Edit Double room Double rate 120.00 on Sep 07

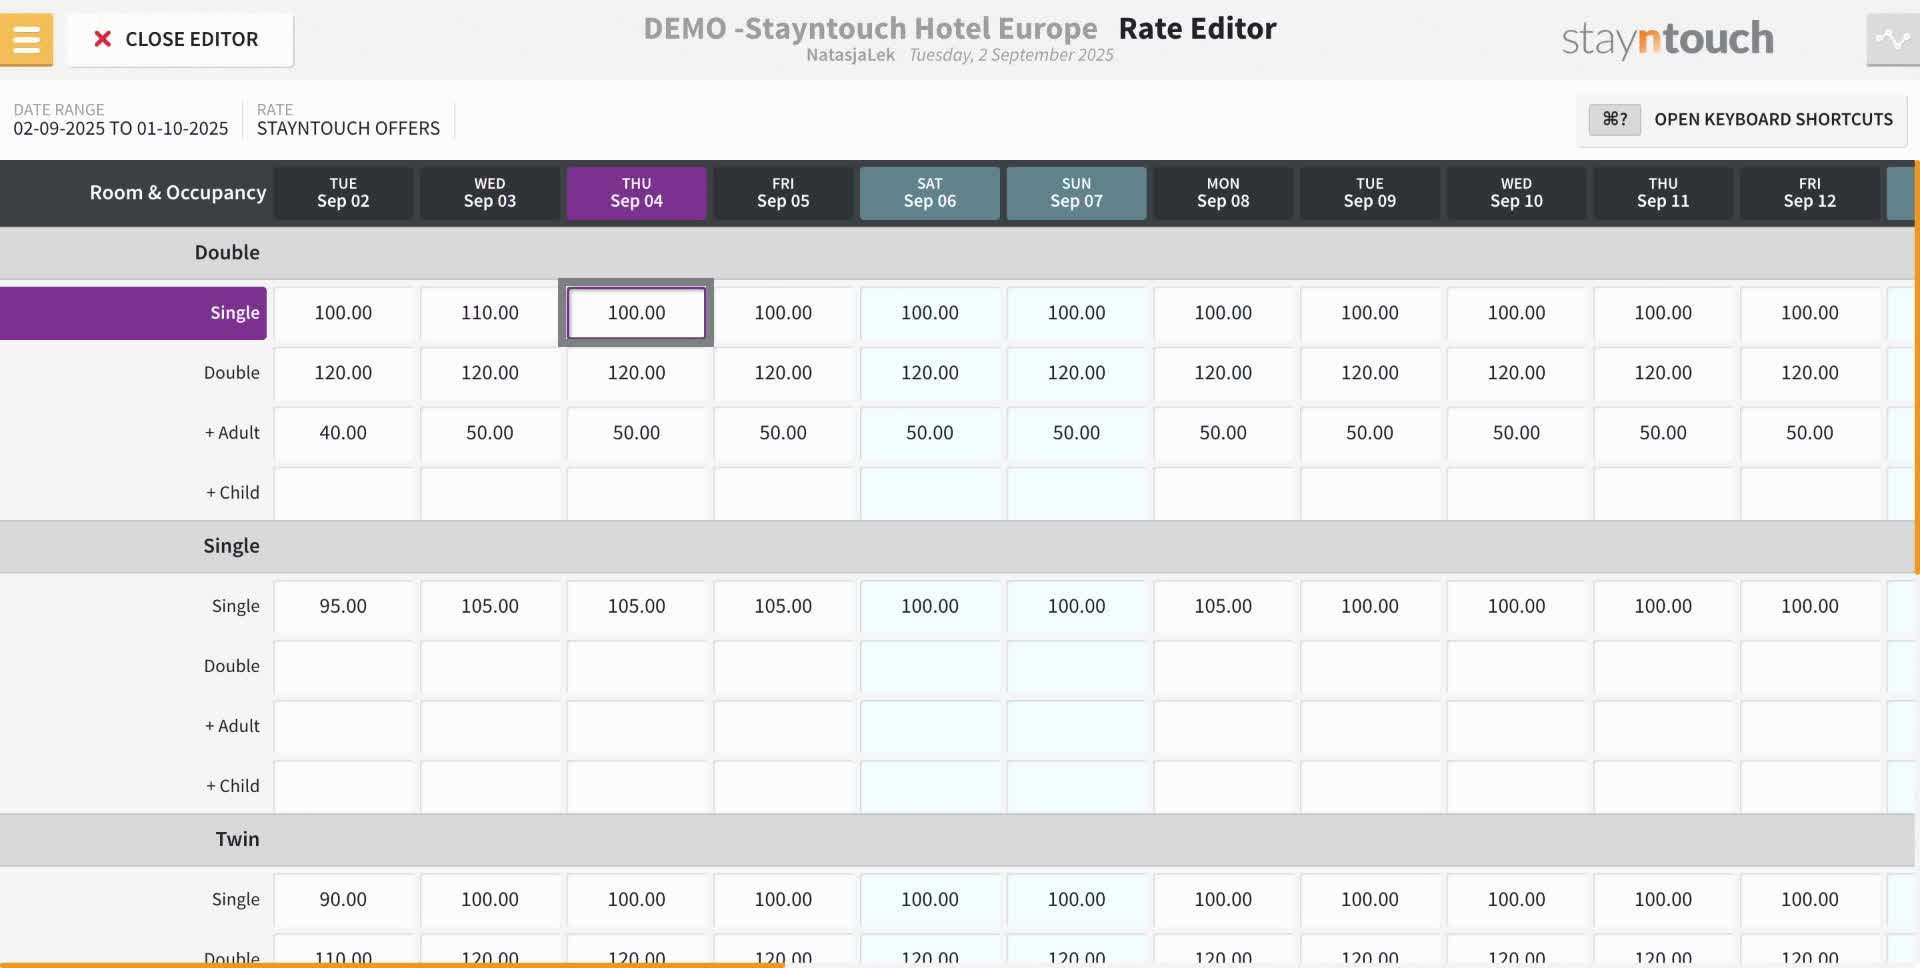(x=1077, y=373)
